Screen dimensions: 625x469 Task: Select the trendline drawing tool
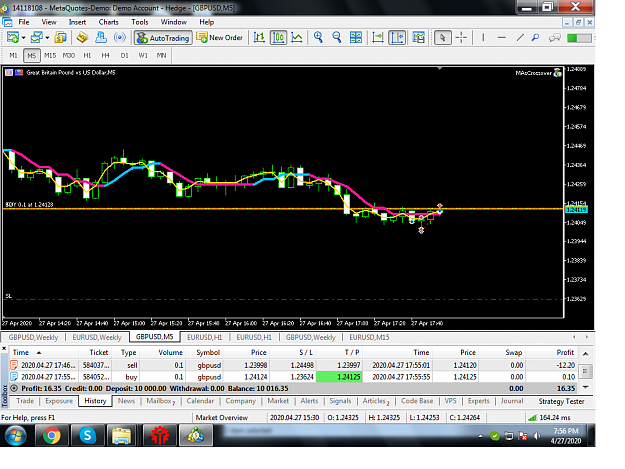pyautogui.click(x=520, y=38)
